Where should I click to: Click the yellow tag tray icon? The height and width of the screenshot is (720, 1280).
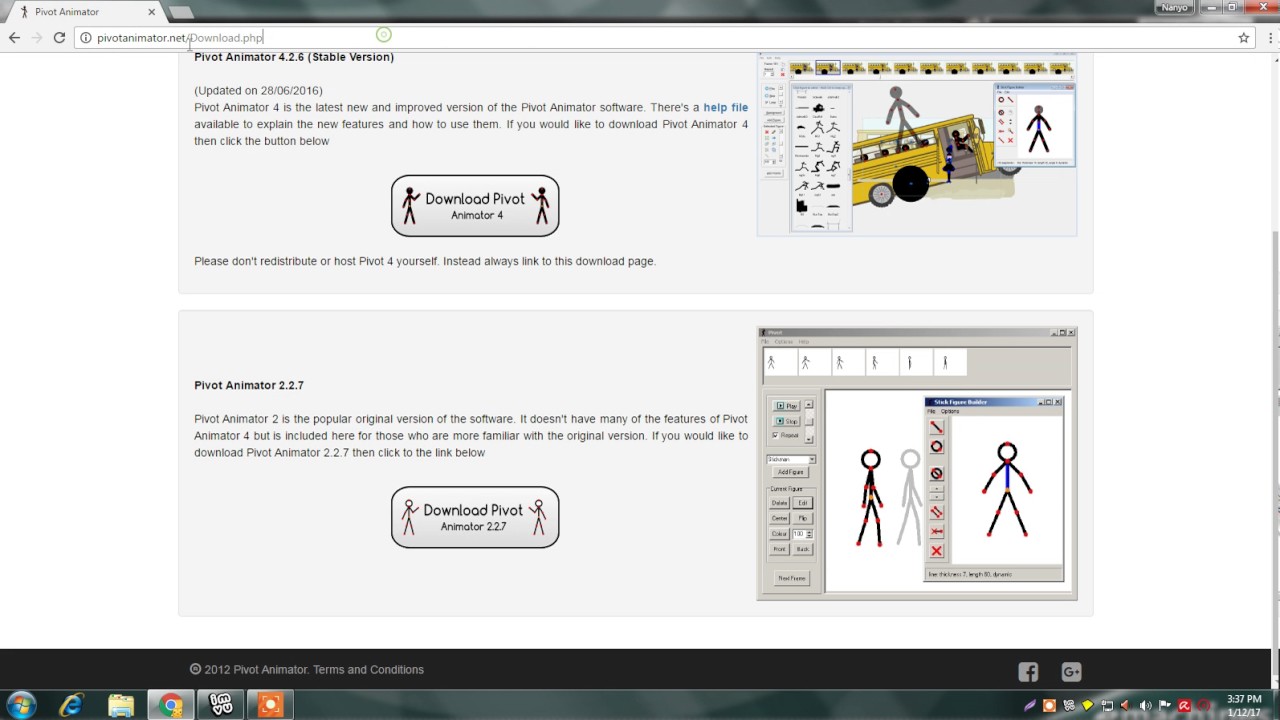click(x=1088, y=706)
